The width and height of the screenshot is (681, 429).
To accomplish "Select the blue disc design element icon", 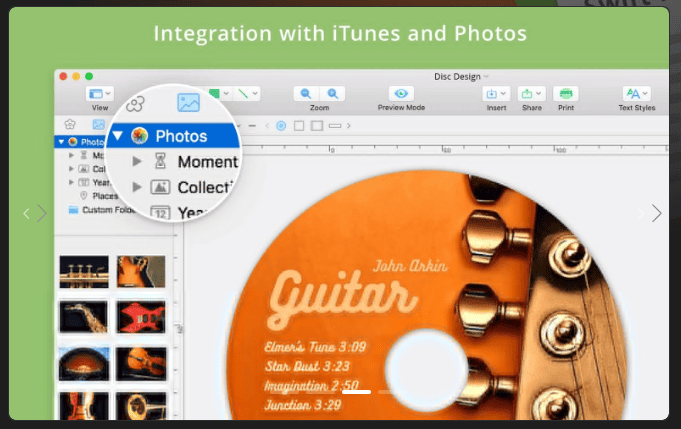I will [281, 126].
